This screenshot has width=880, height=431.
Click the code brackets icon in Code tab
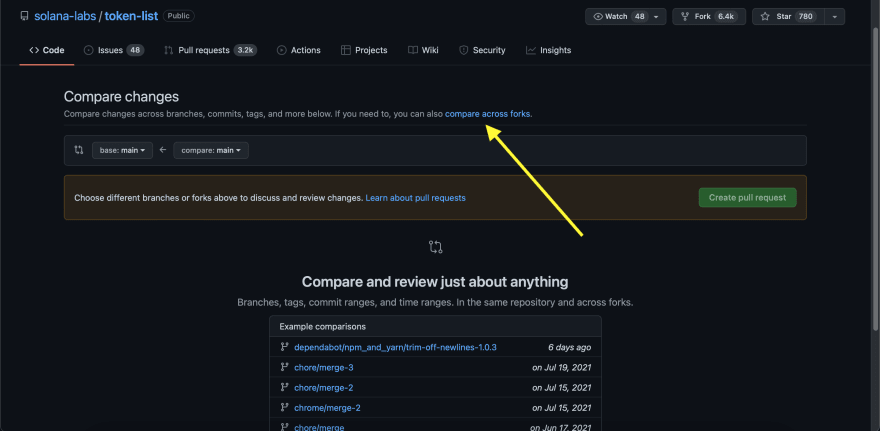point(34,51)
